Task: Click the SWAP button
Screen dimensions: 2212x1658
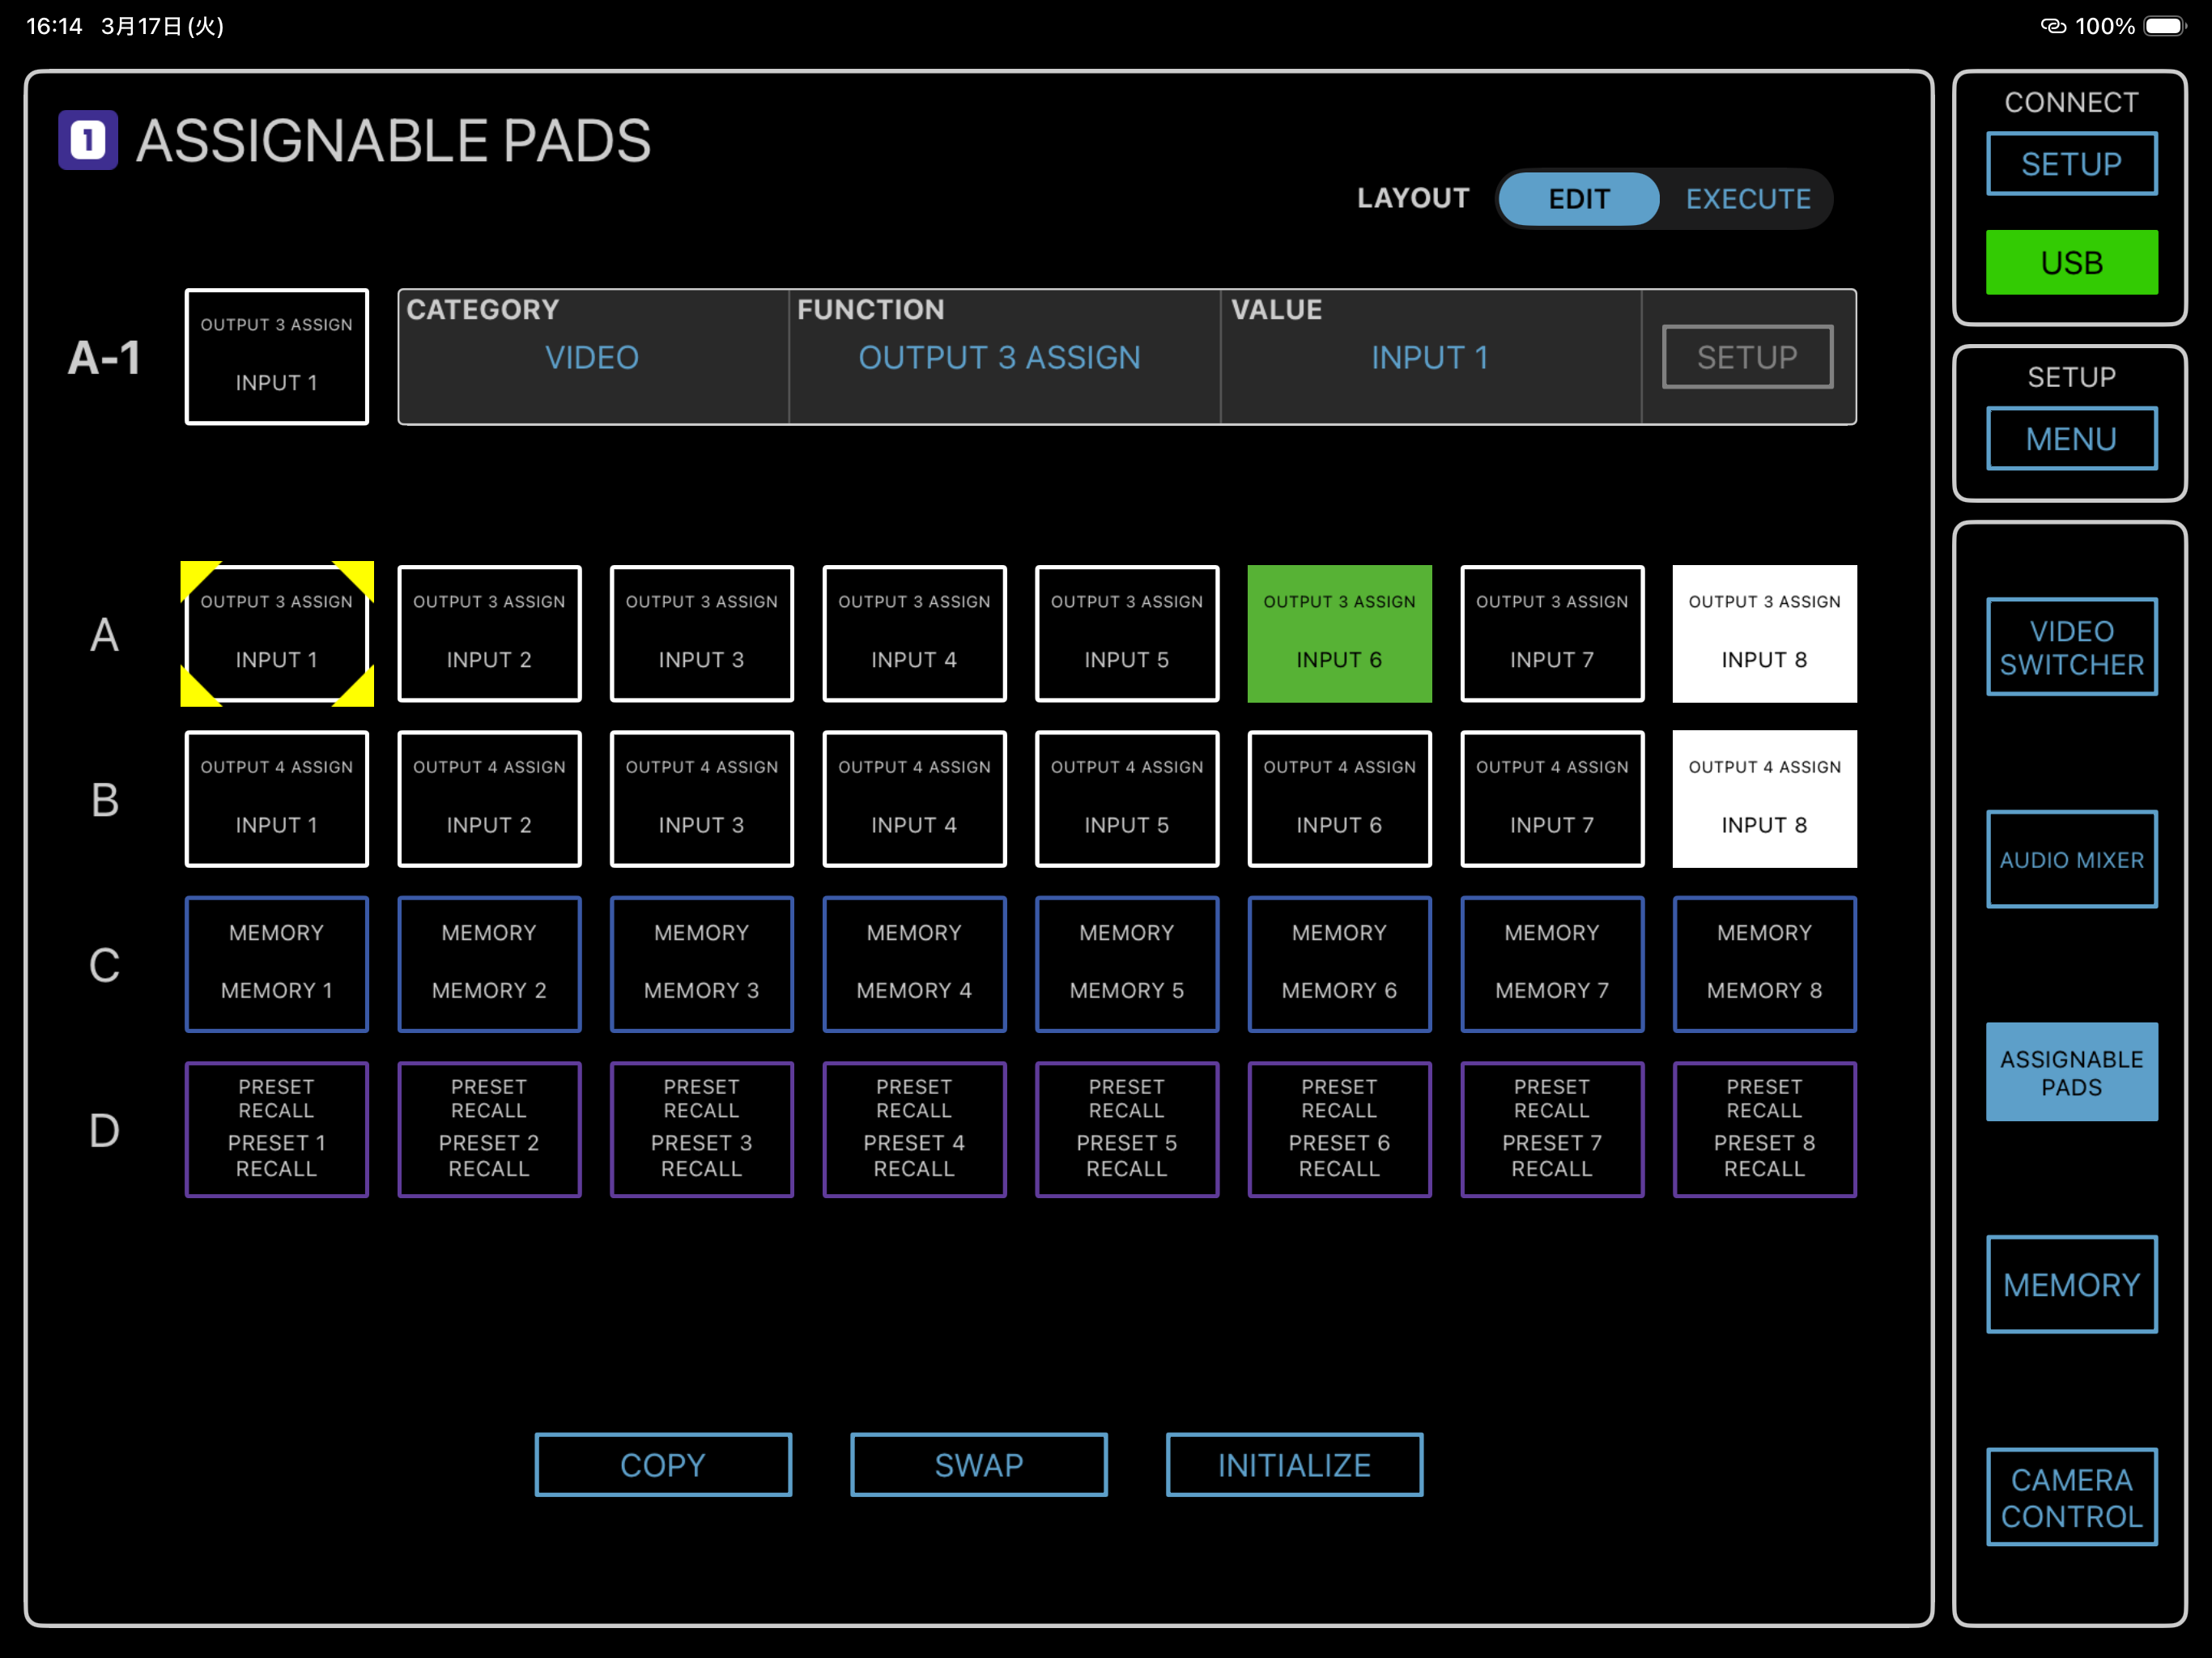Action: tap(979, 1465)
